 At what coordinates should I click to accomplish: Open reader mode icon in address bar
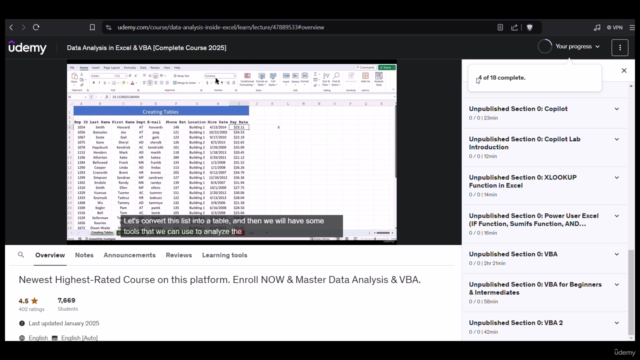click(500, 27)
